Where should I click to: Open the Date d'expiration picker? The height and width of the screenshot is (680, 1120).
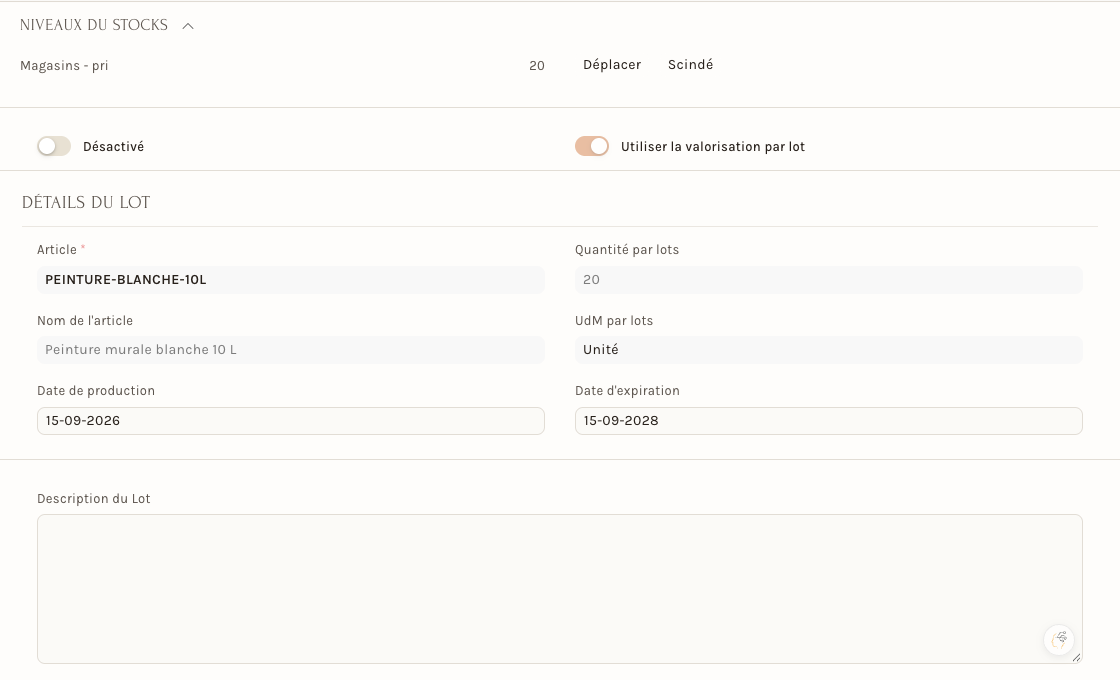tap(829, 421)
